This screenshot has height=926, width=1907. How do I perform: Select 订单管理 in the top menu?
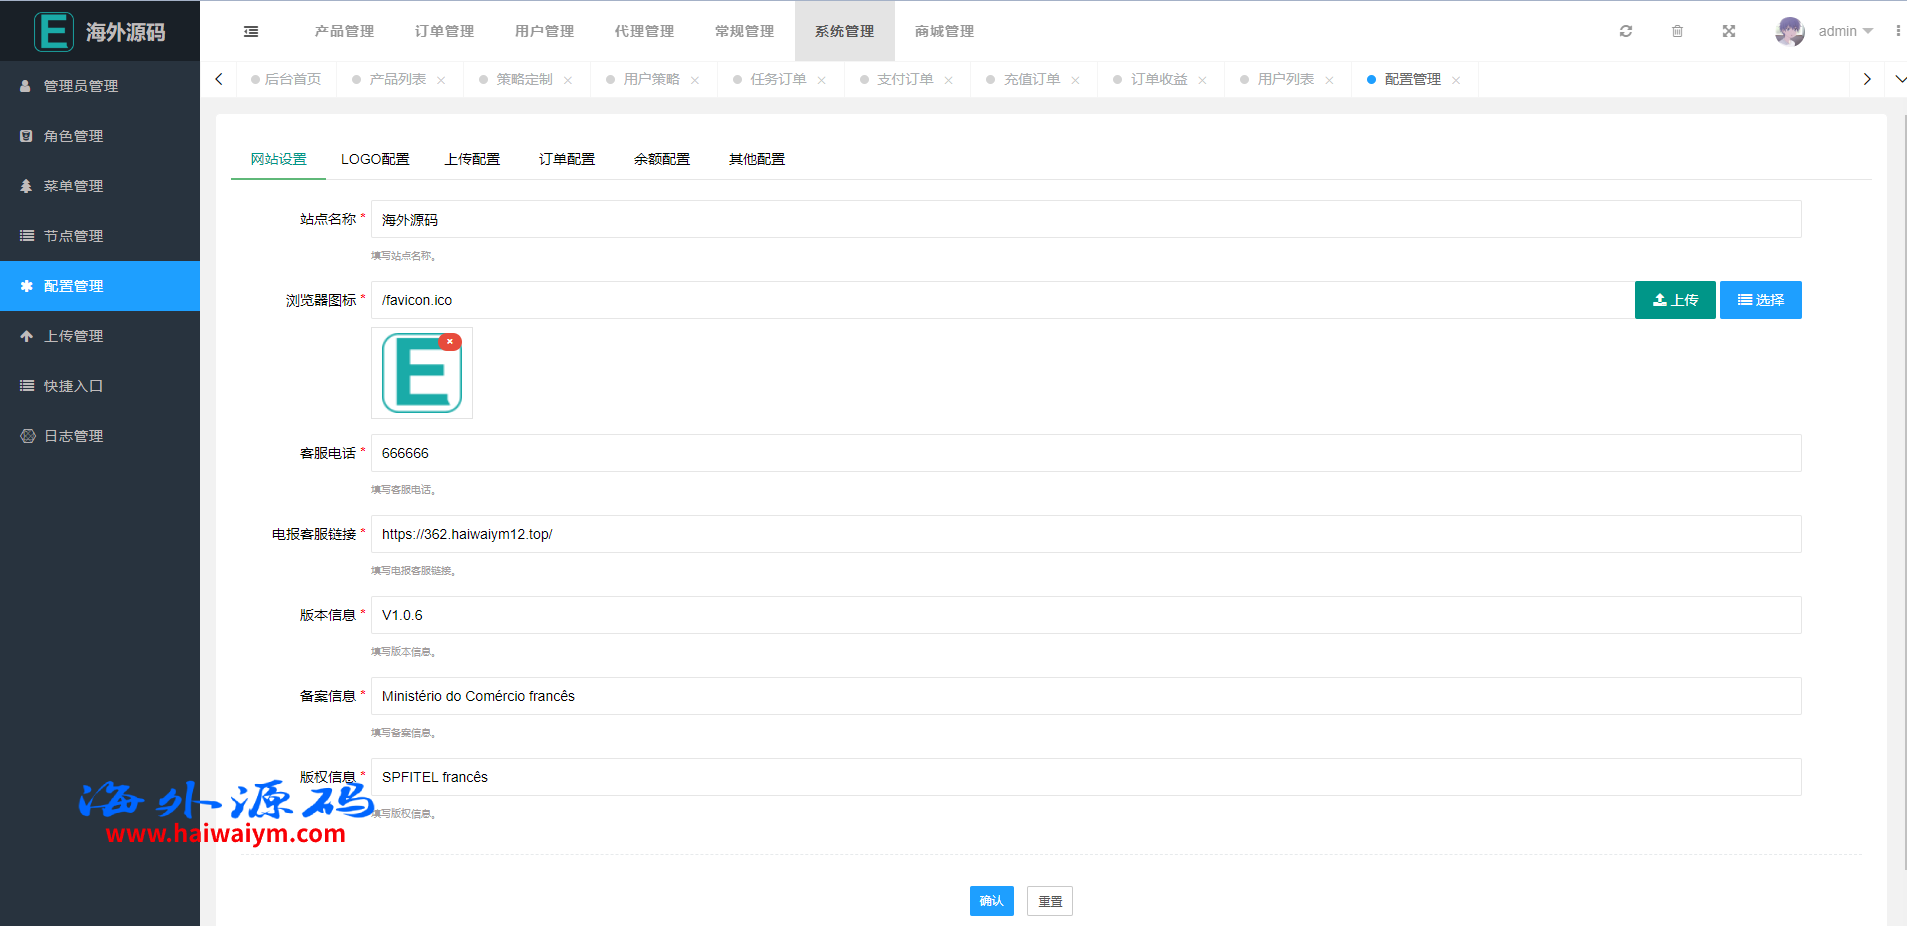444,32
